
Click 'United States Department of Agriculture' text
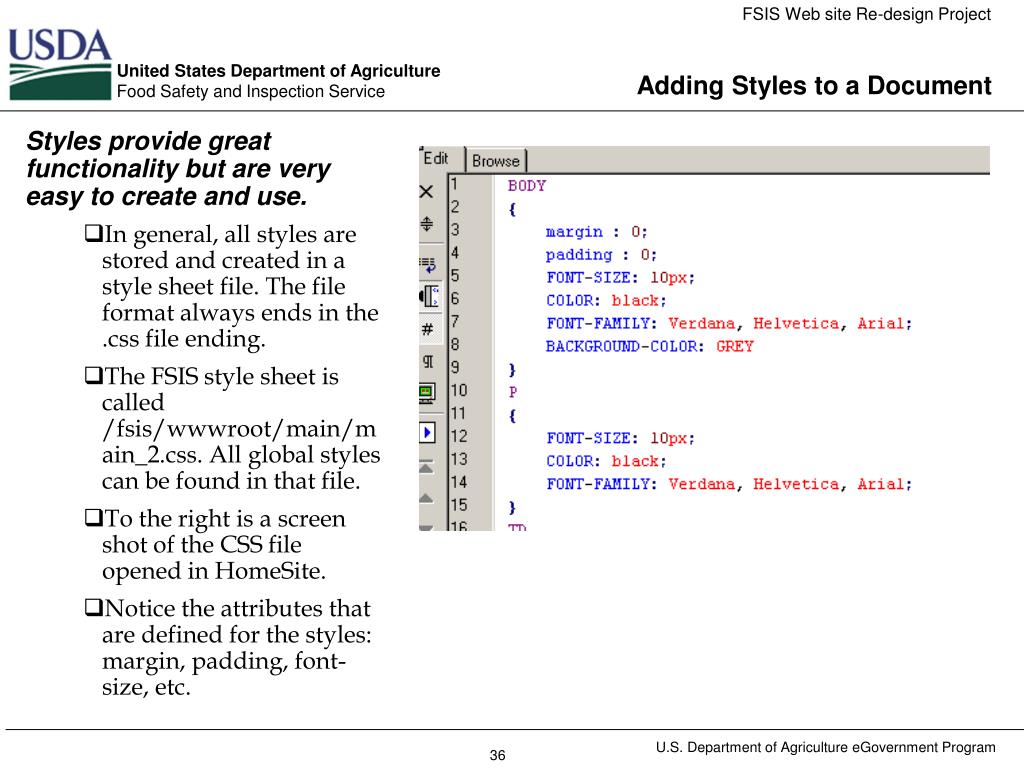click(x=279, y=71)
